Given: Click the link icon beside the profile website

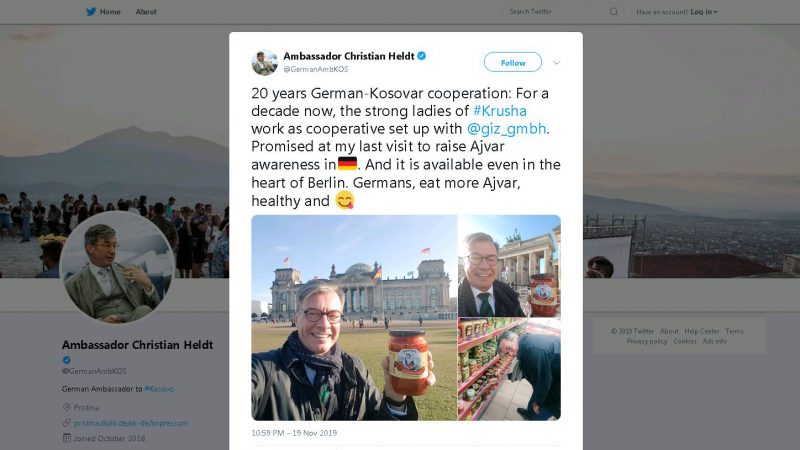Looking at the screenshot, I should [66, 423].
